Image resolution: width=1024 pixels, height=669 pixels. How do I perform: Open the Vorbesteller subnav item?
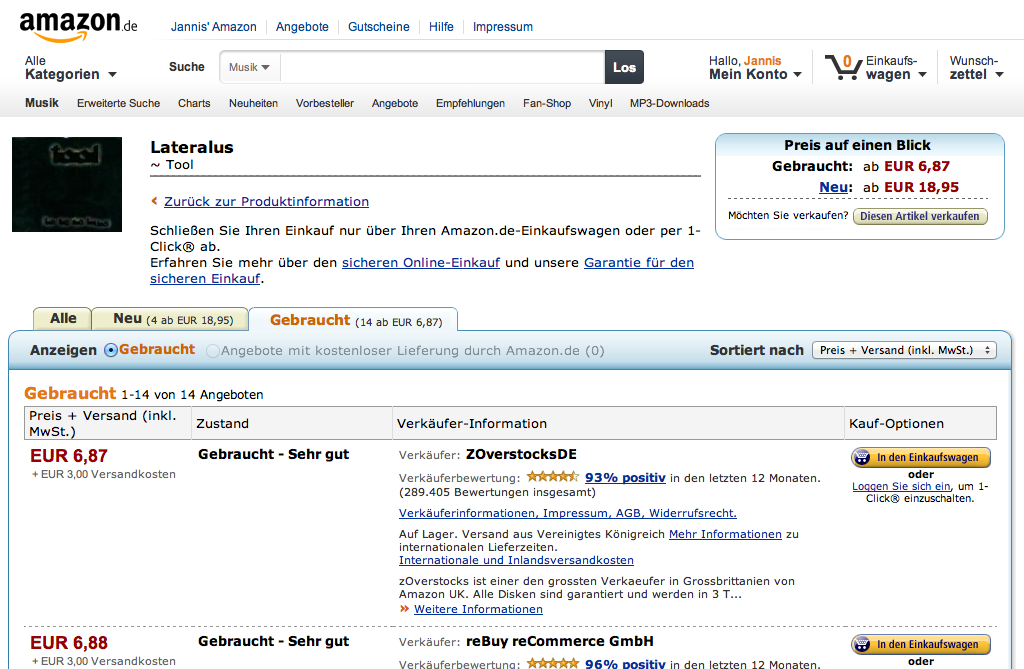point(325,103)
